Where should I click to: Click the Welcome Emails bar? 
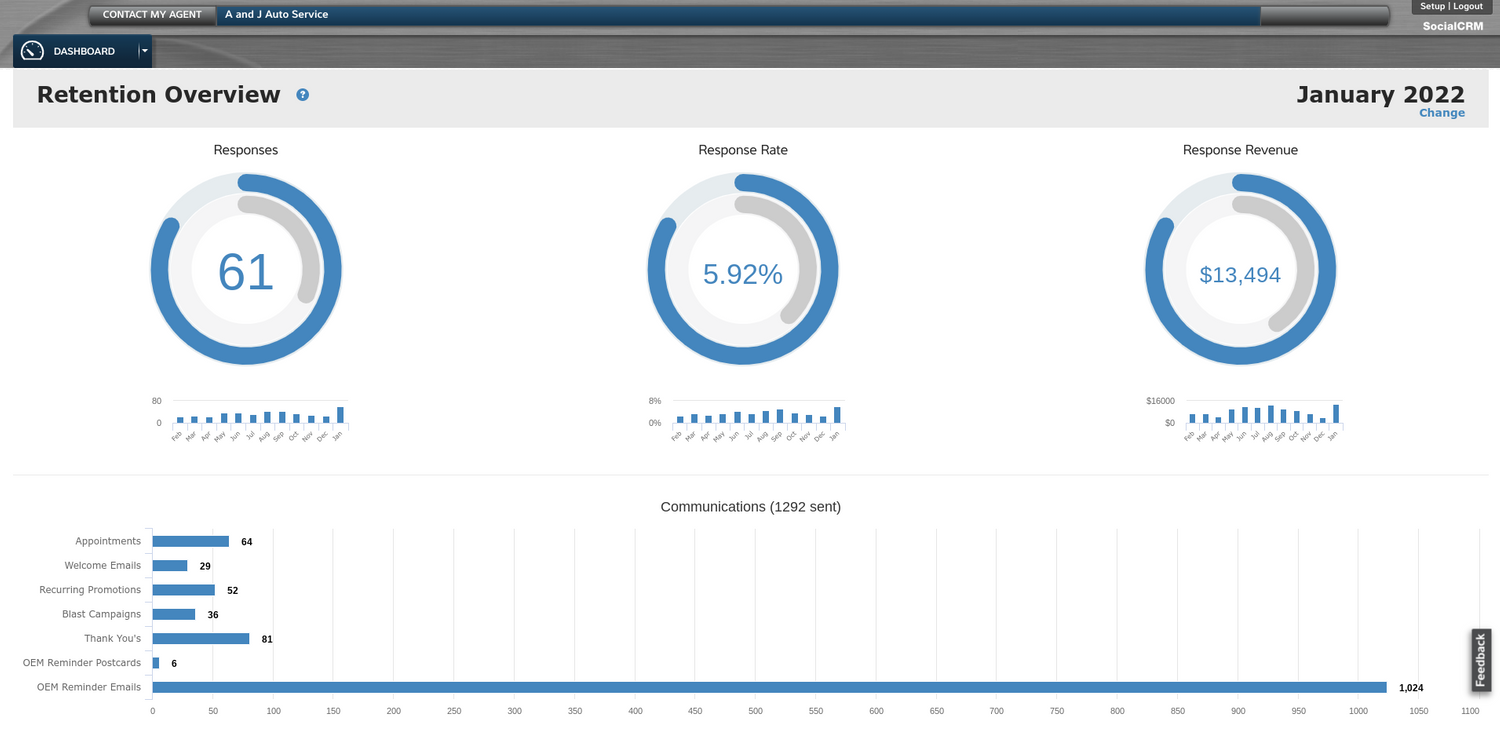click(170, 566)
